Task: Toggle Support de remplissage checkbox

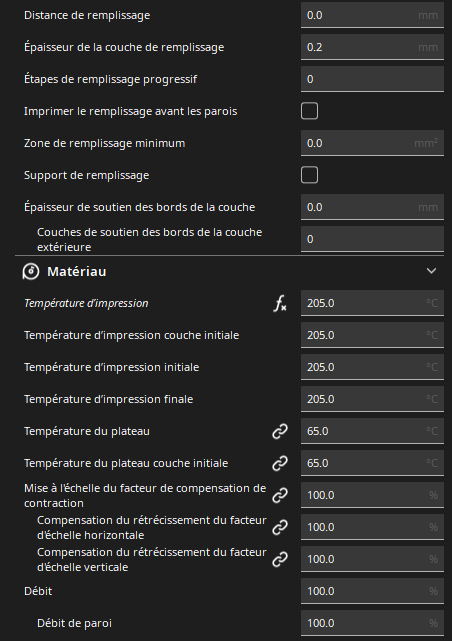Action: pos(309,175)
